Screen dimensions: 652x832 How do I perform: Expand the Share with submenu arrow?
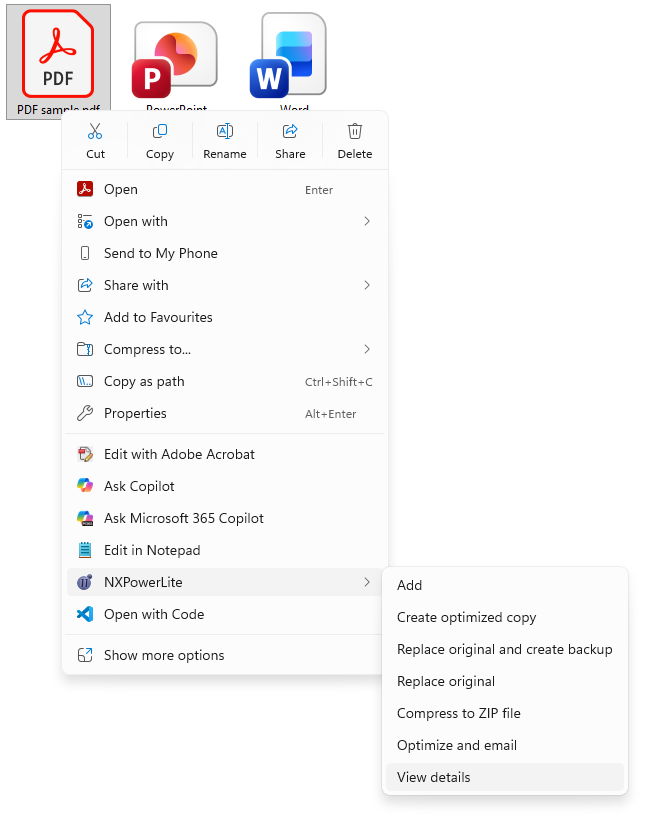[367, 285]
